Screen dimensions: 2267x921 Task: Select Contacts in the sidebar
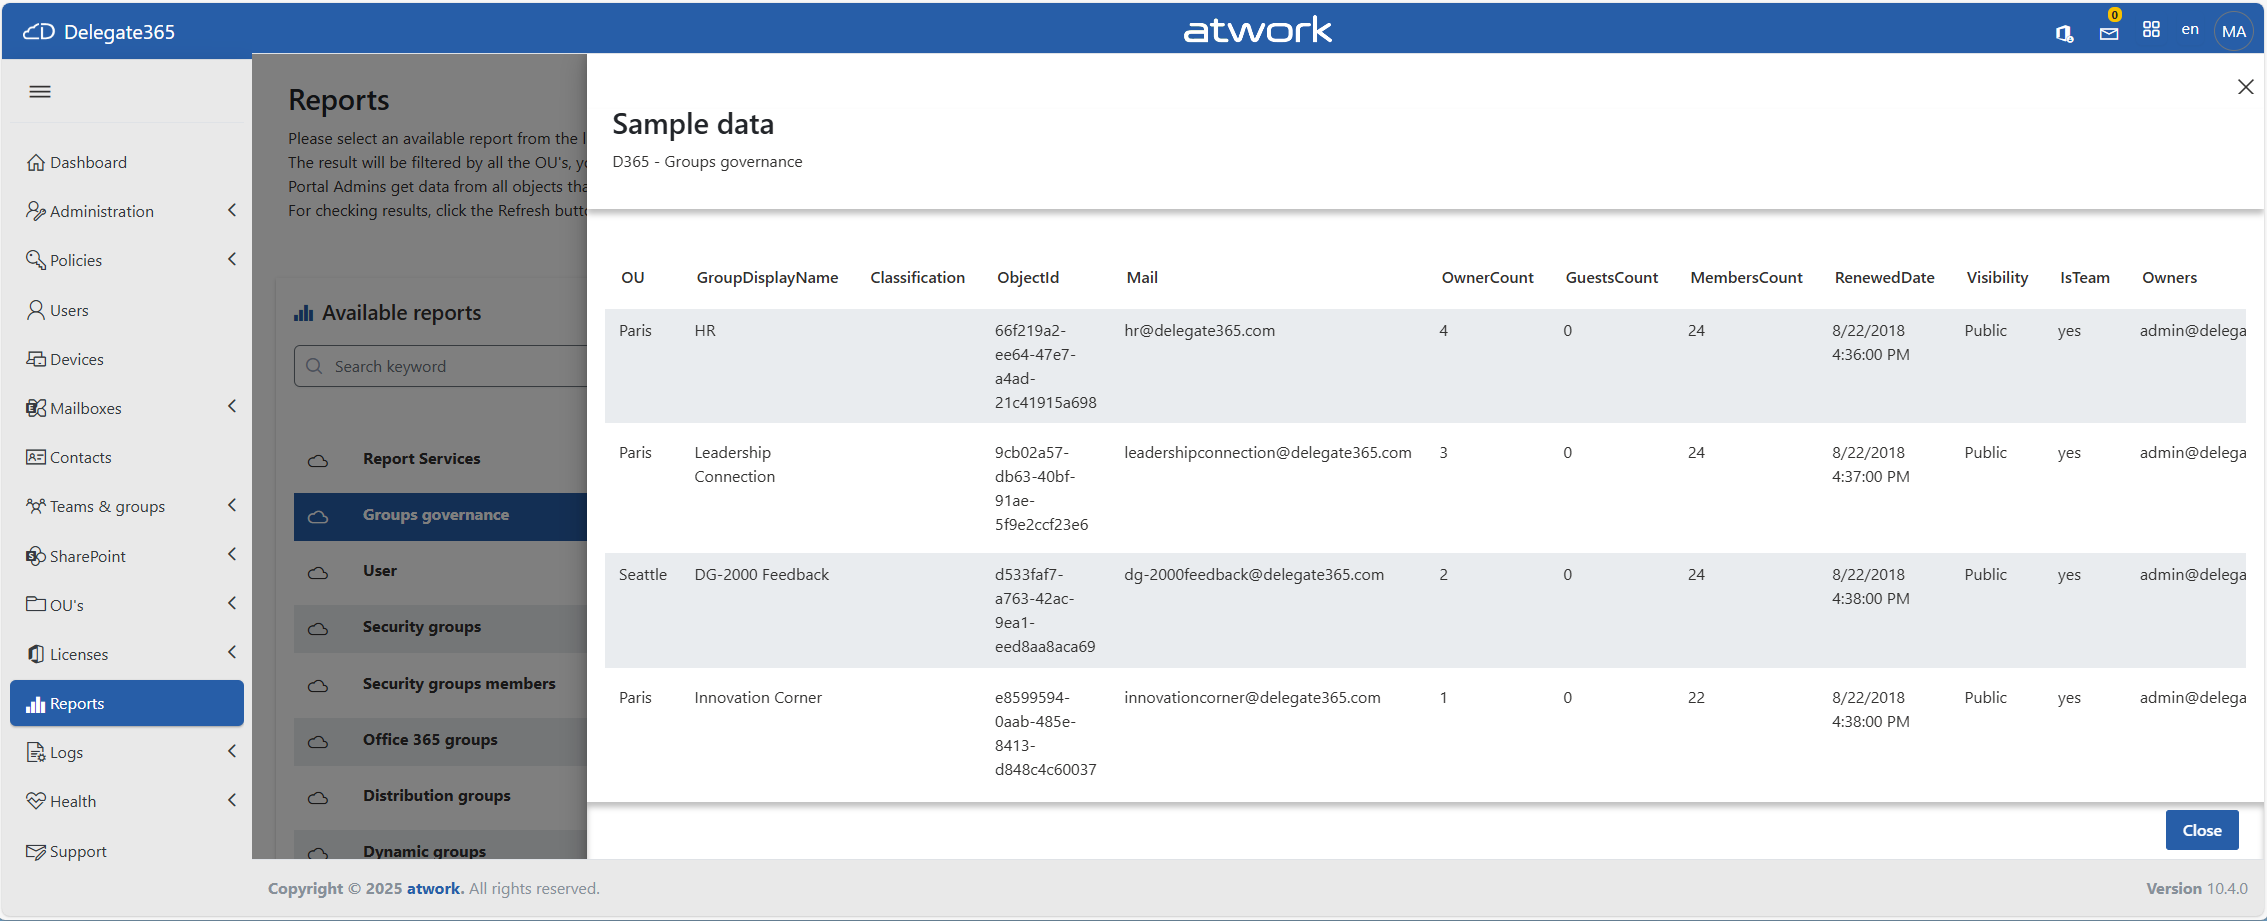[80, 457]
